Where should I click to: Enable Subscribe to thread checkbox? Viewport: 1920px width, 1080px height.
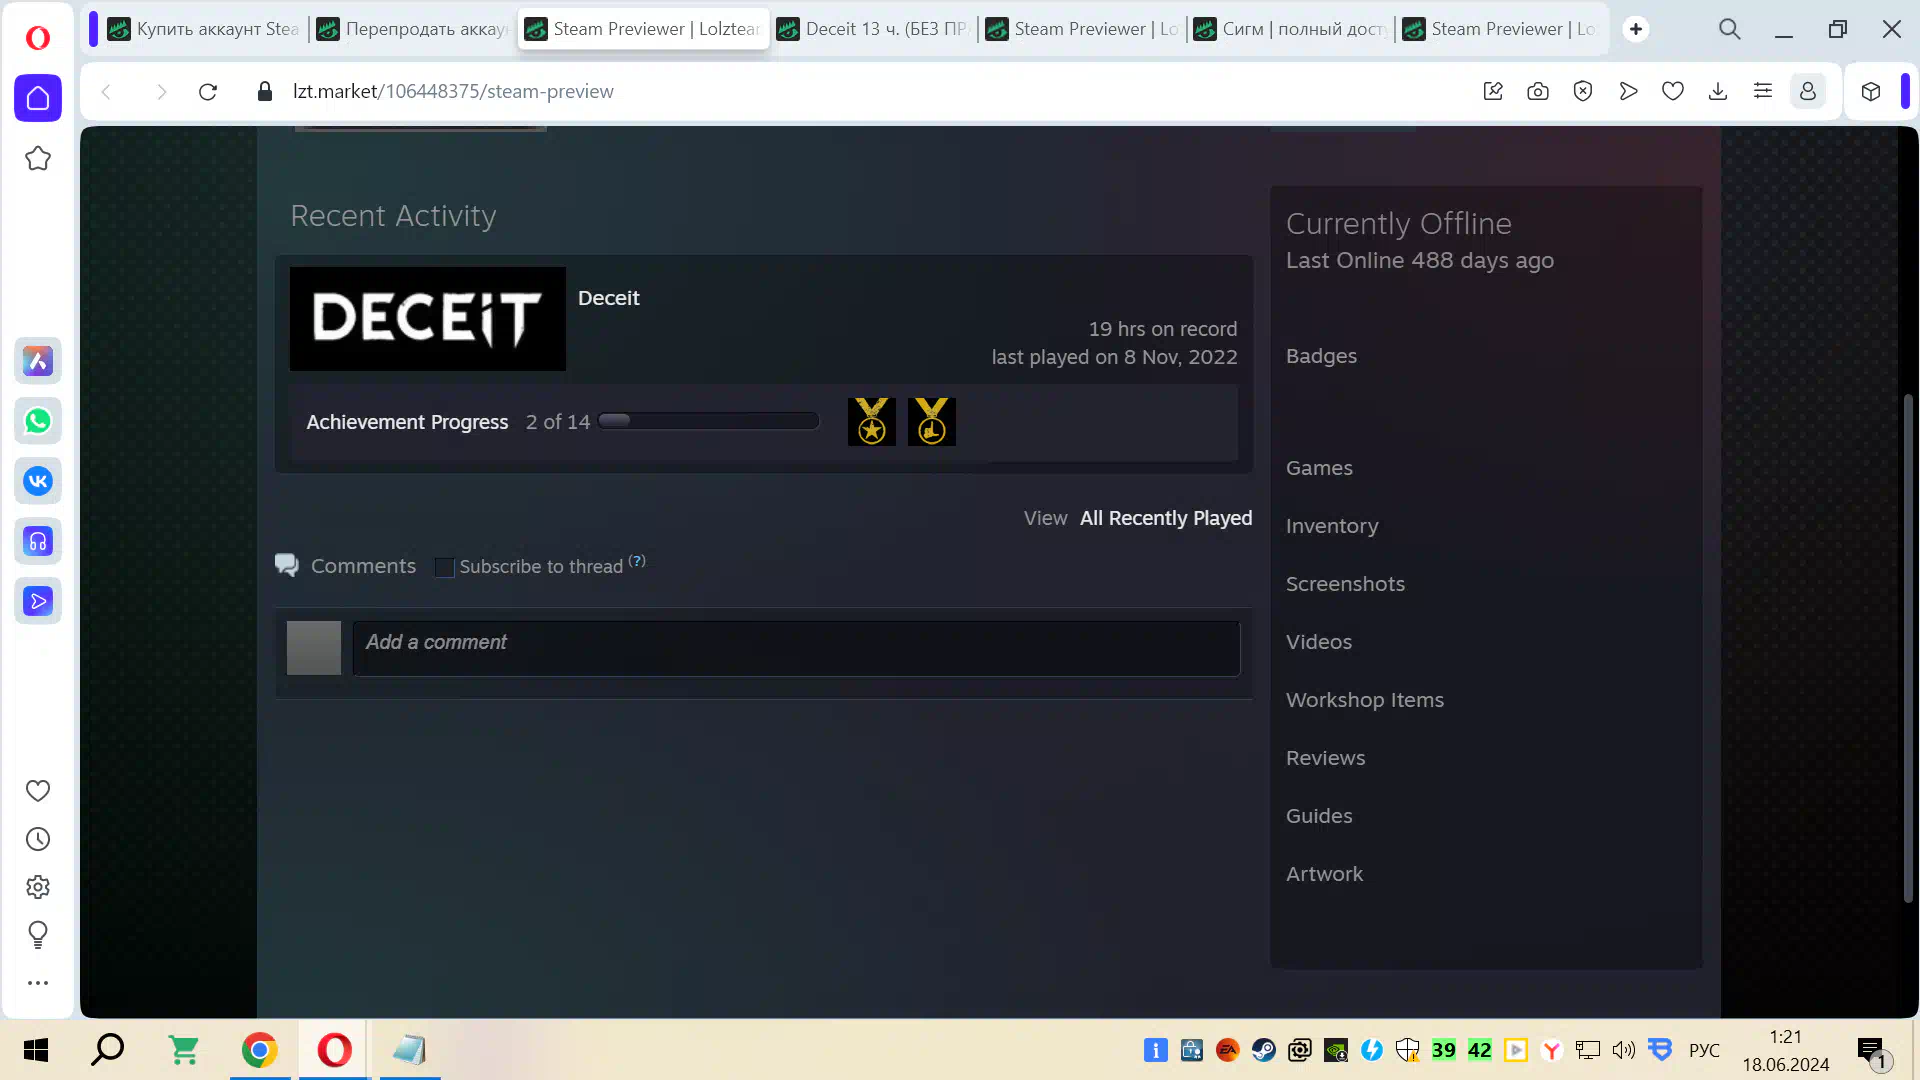pyautogui.click(x=445, y=567)
